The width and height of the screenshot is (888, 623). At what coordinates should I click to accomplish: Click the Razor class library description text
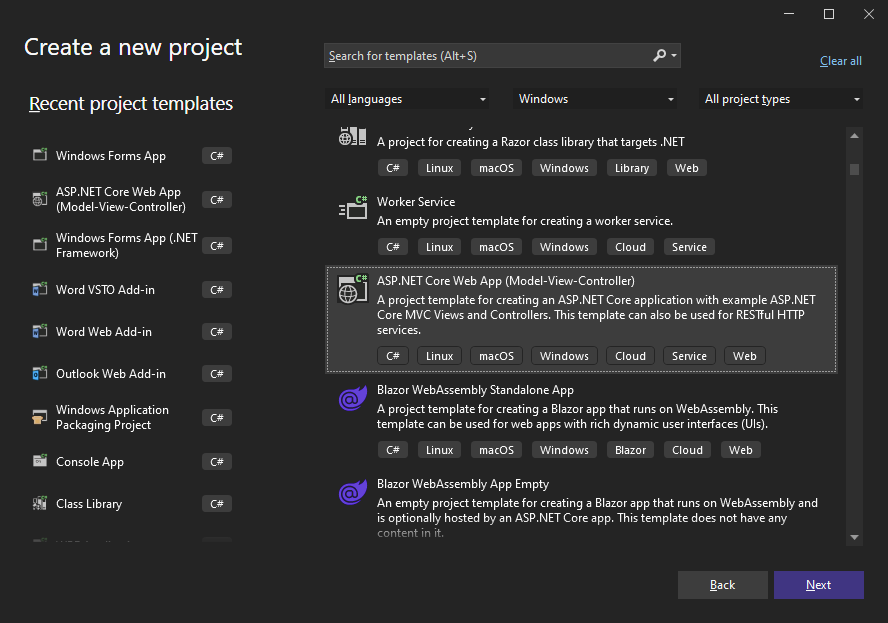[531, 142]
